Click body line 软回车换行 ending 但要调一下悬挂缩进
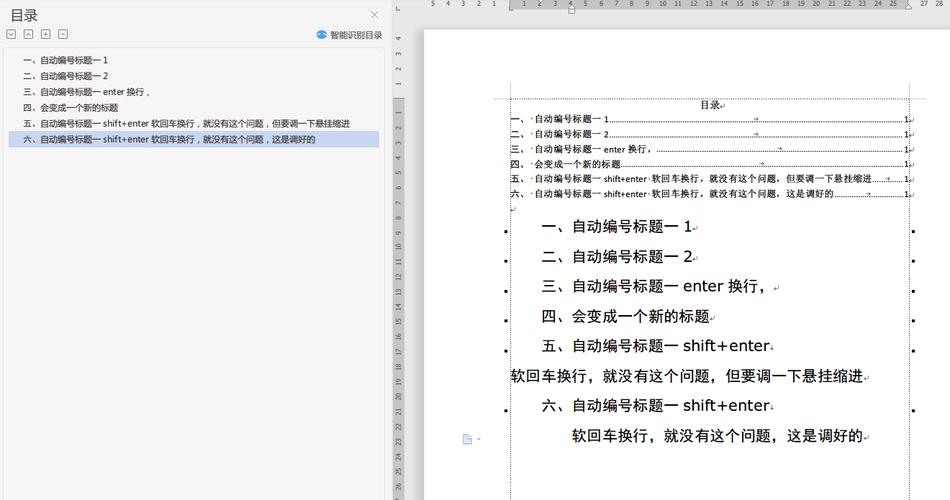The image size is (950, 500). pyautogui.click(x=686, y=376)
